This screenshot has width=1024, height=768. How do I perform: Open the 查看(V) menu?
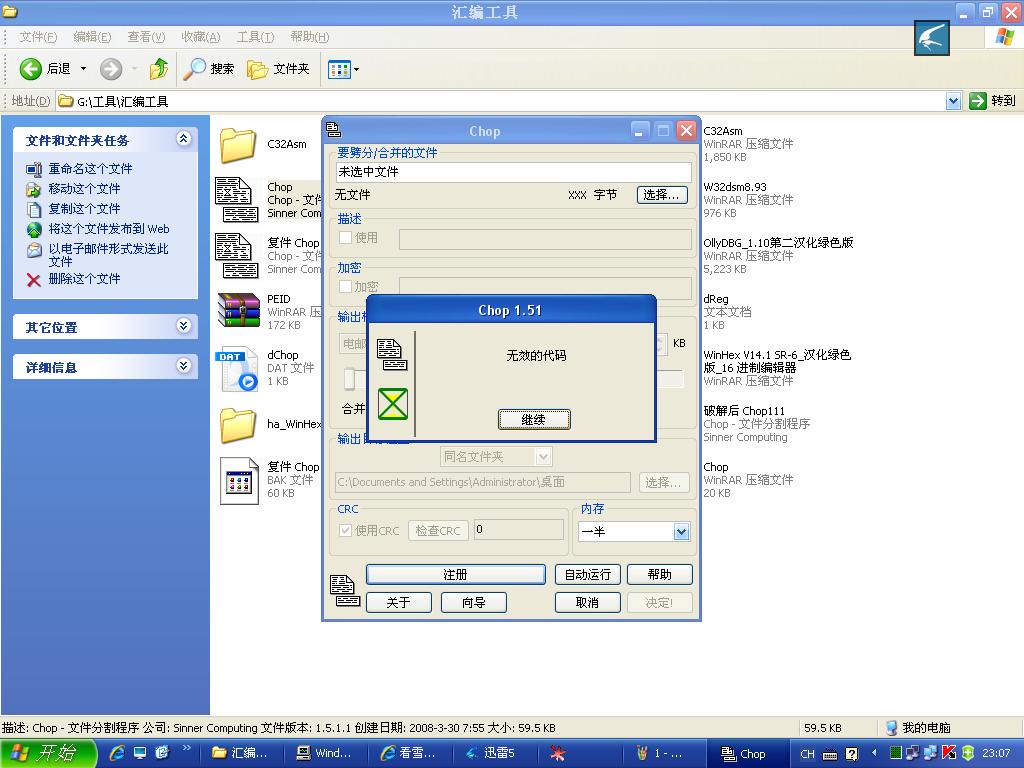pos(146,37)
